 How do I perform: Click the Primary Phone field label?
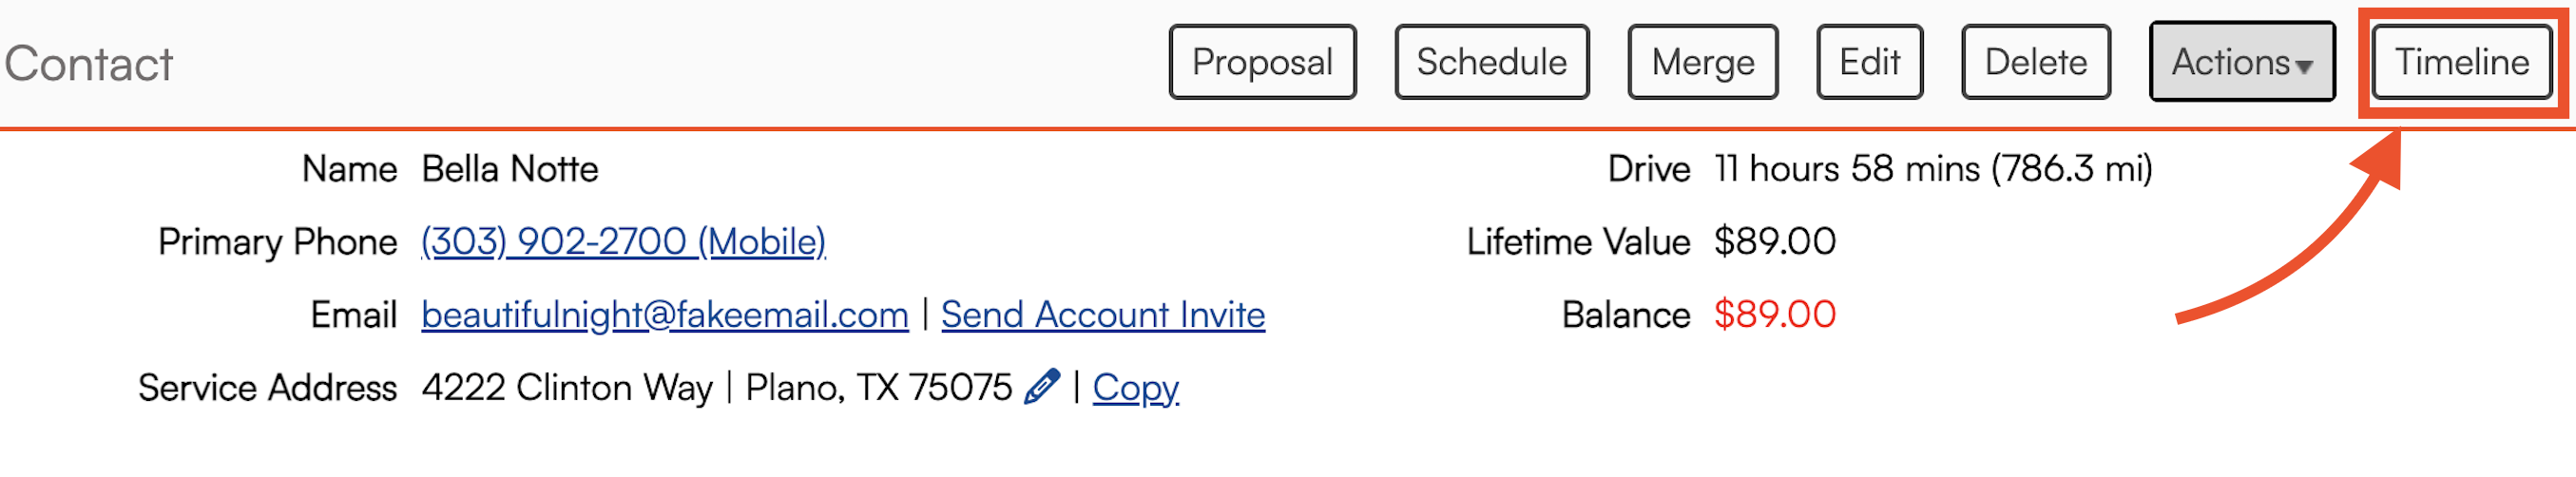pos(277,241)
